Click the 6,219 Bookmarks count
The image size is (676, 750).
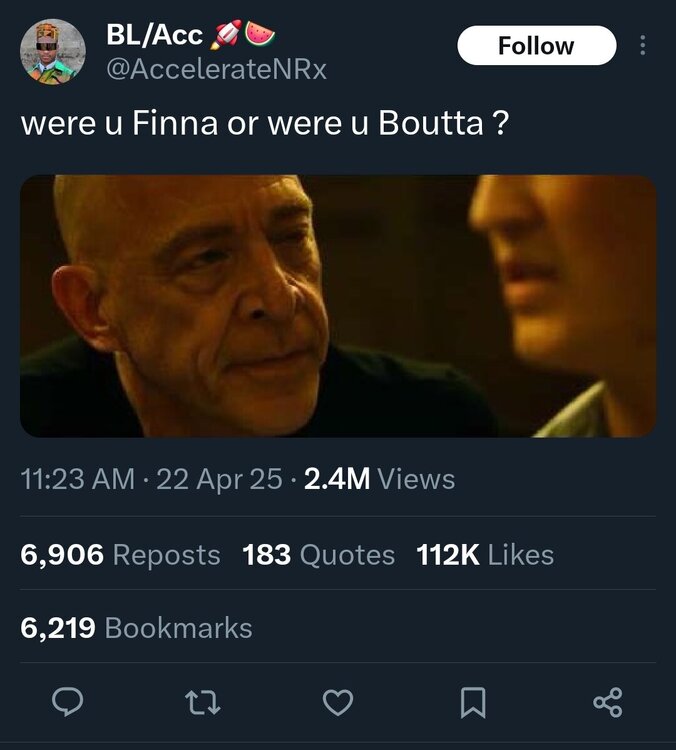click(x=136, y=628)
